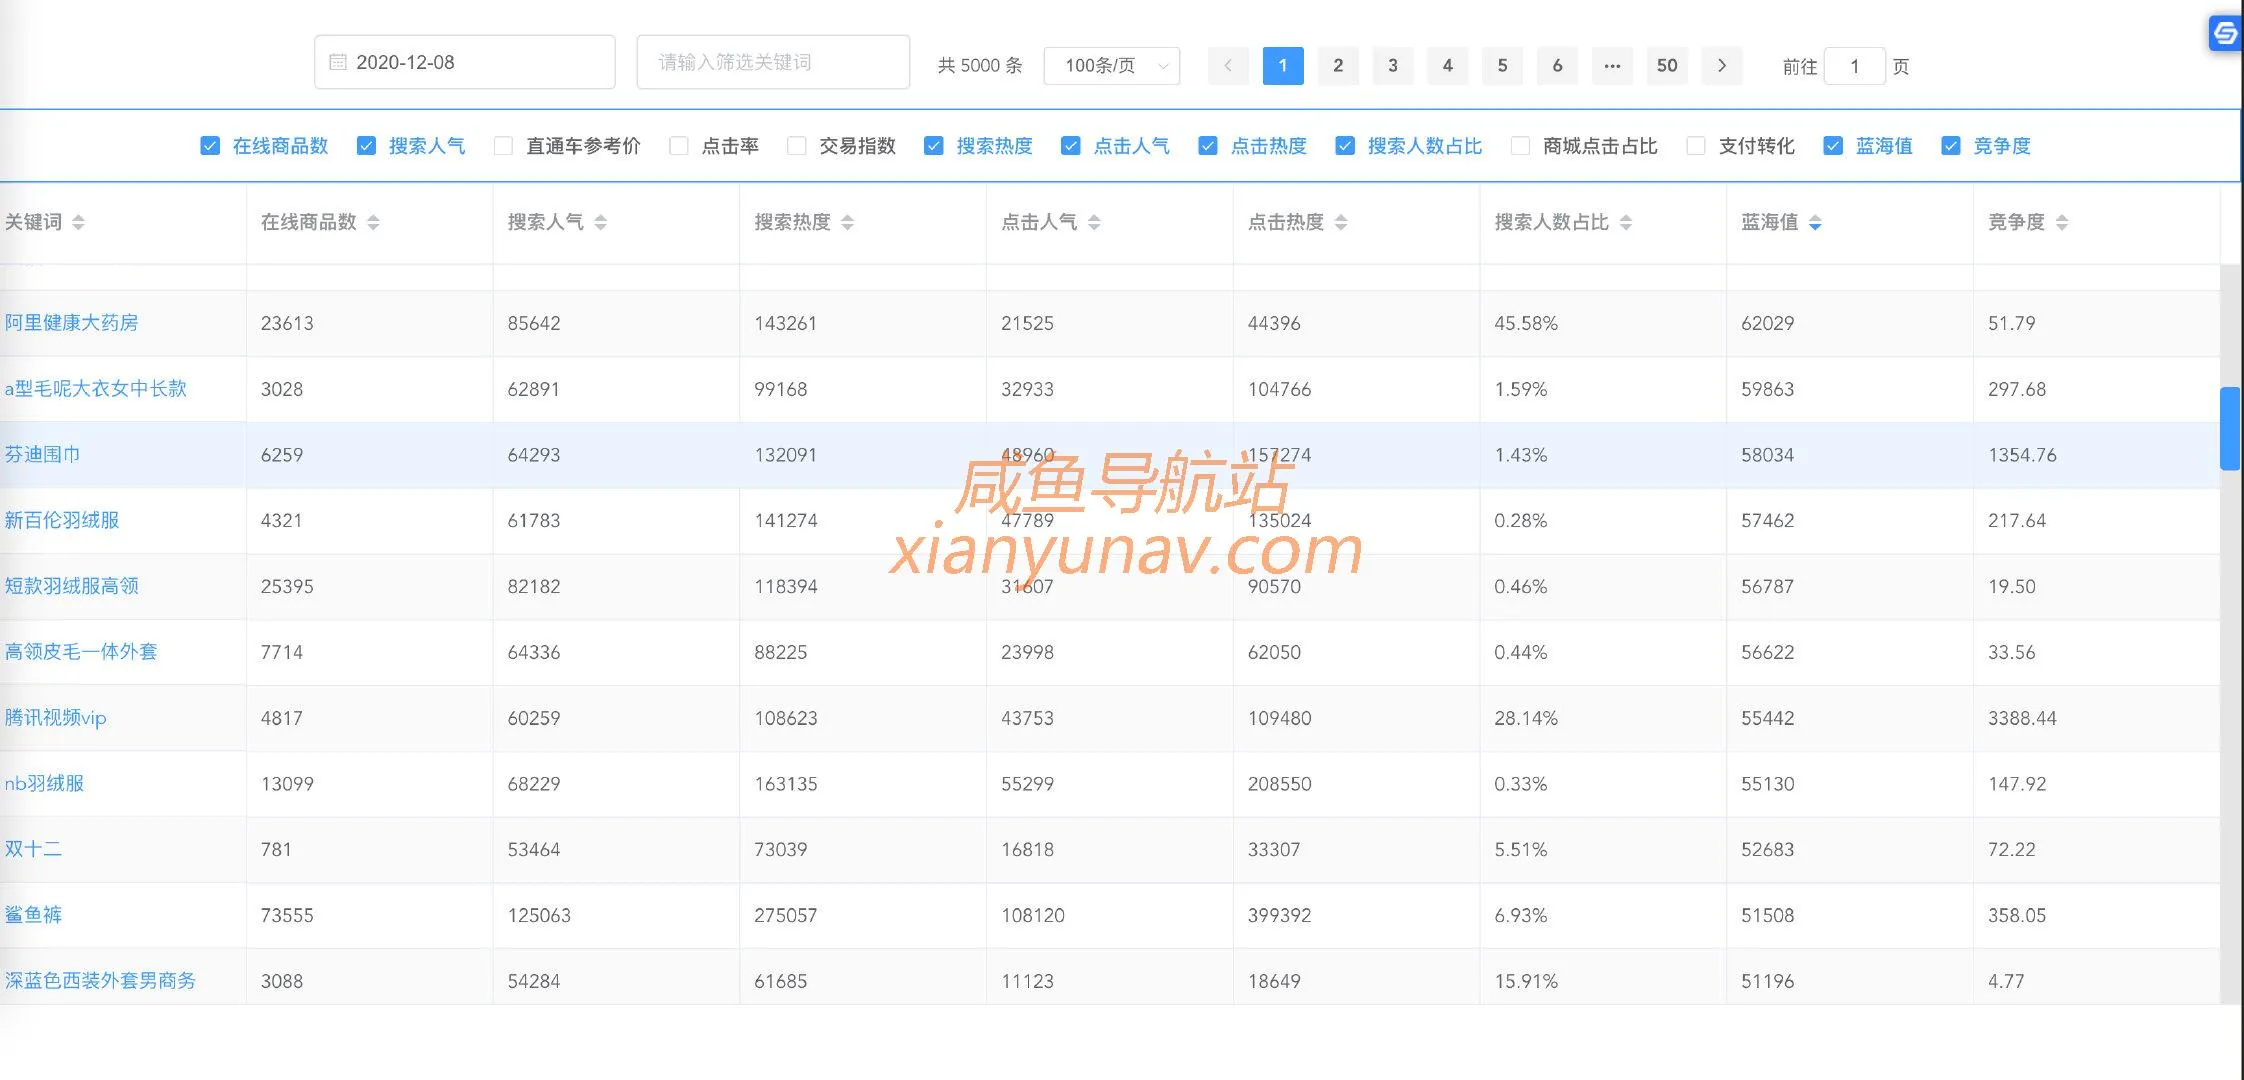2244x1080 pixels.
Task: Click sort icon beside 搜索人气 header
Action: coord(600,222)
